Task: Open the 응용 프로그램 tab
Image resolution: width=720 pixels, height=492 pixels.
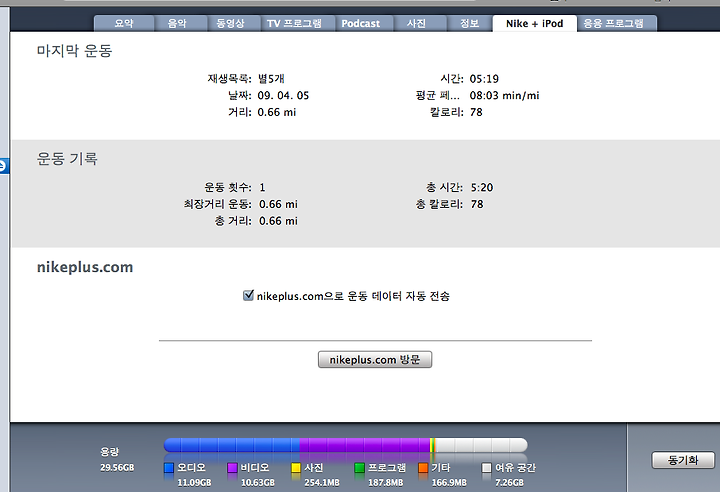Action: tap(614, 23)
